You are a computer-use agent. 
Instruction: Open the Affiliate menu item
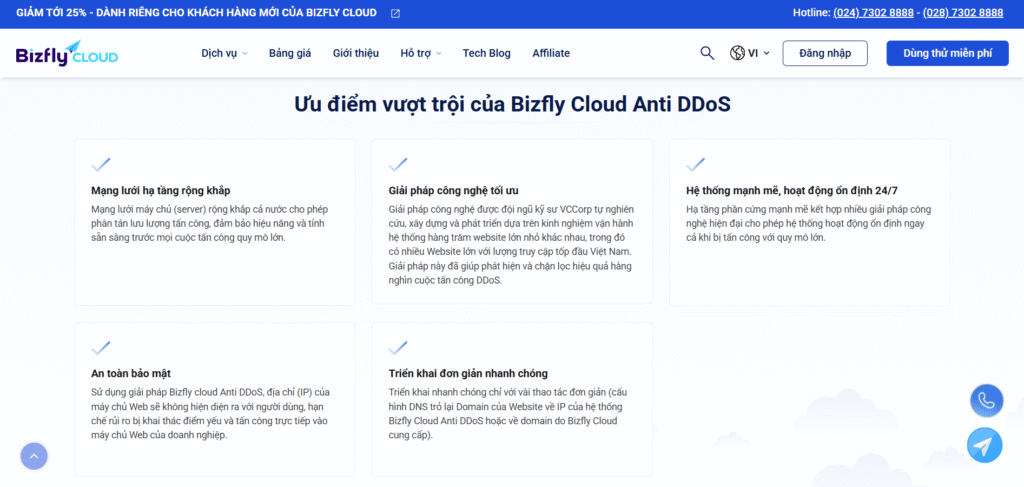tap(551, 53)
